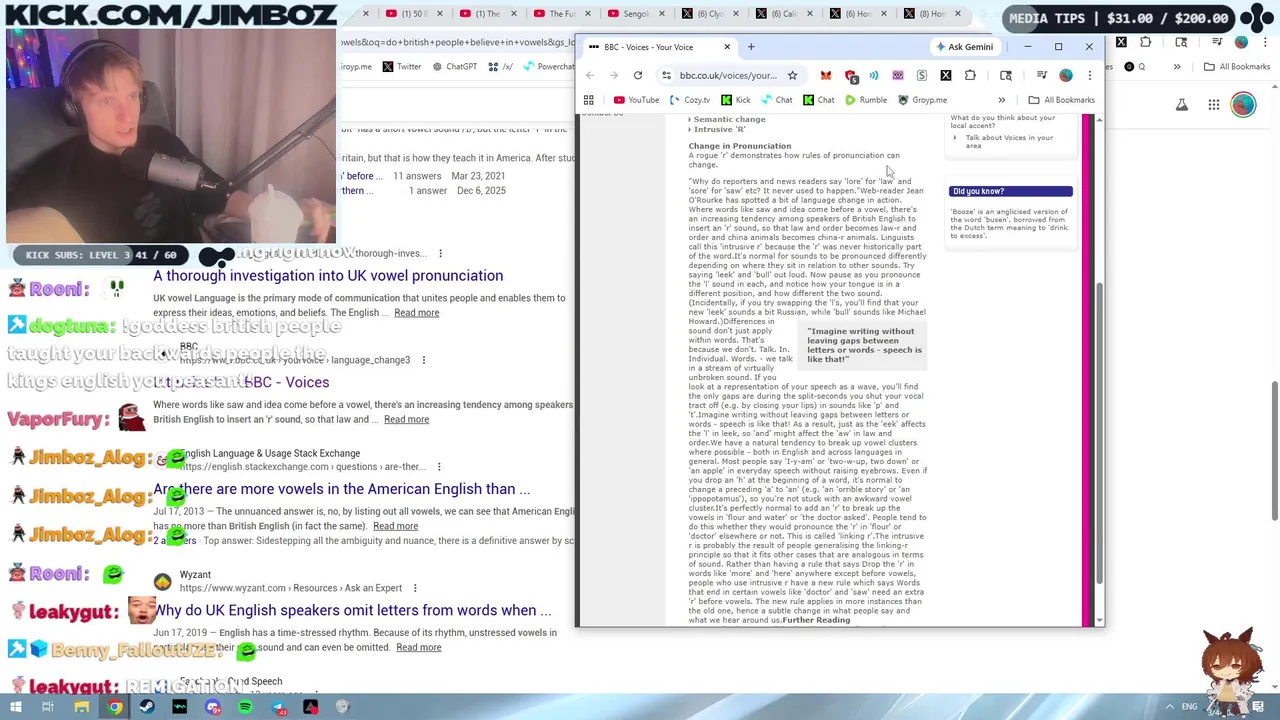Expand hidden bookmarks chevron in BBC window

1001,100
